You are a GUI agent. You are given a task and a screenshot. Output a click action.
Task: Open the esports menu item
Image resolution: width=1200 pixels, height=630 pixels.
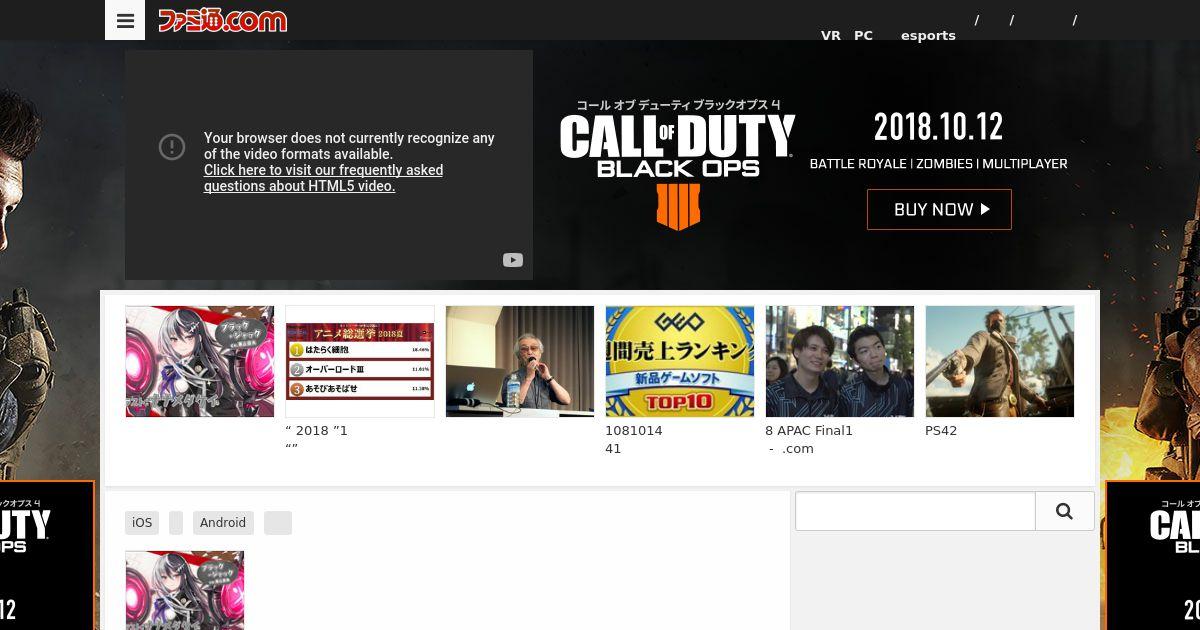pyautogui.click(x=928, y=35)
